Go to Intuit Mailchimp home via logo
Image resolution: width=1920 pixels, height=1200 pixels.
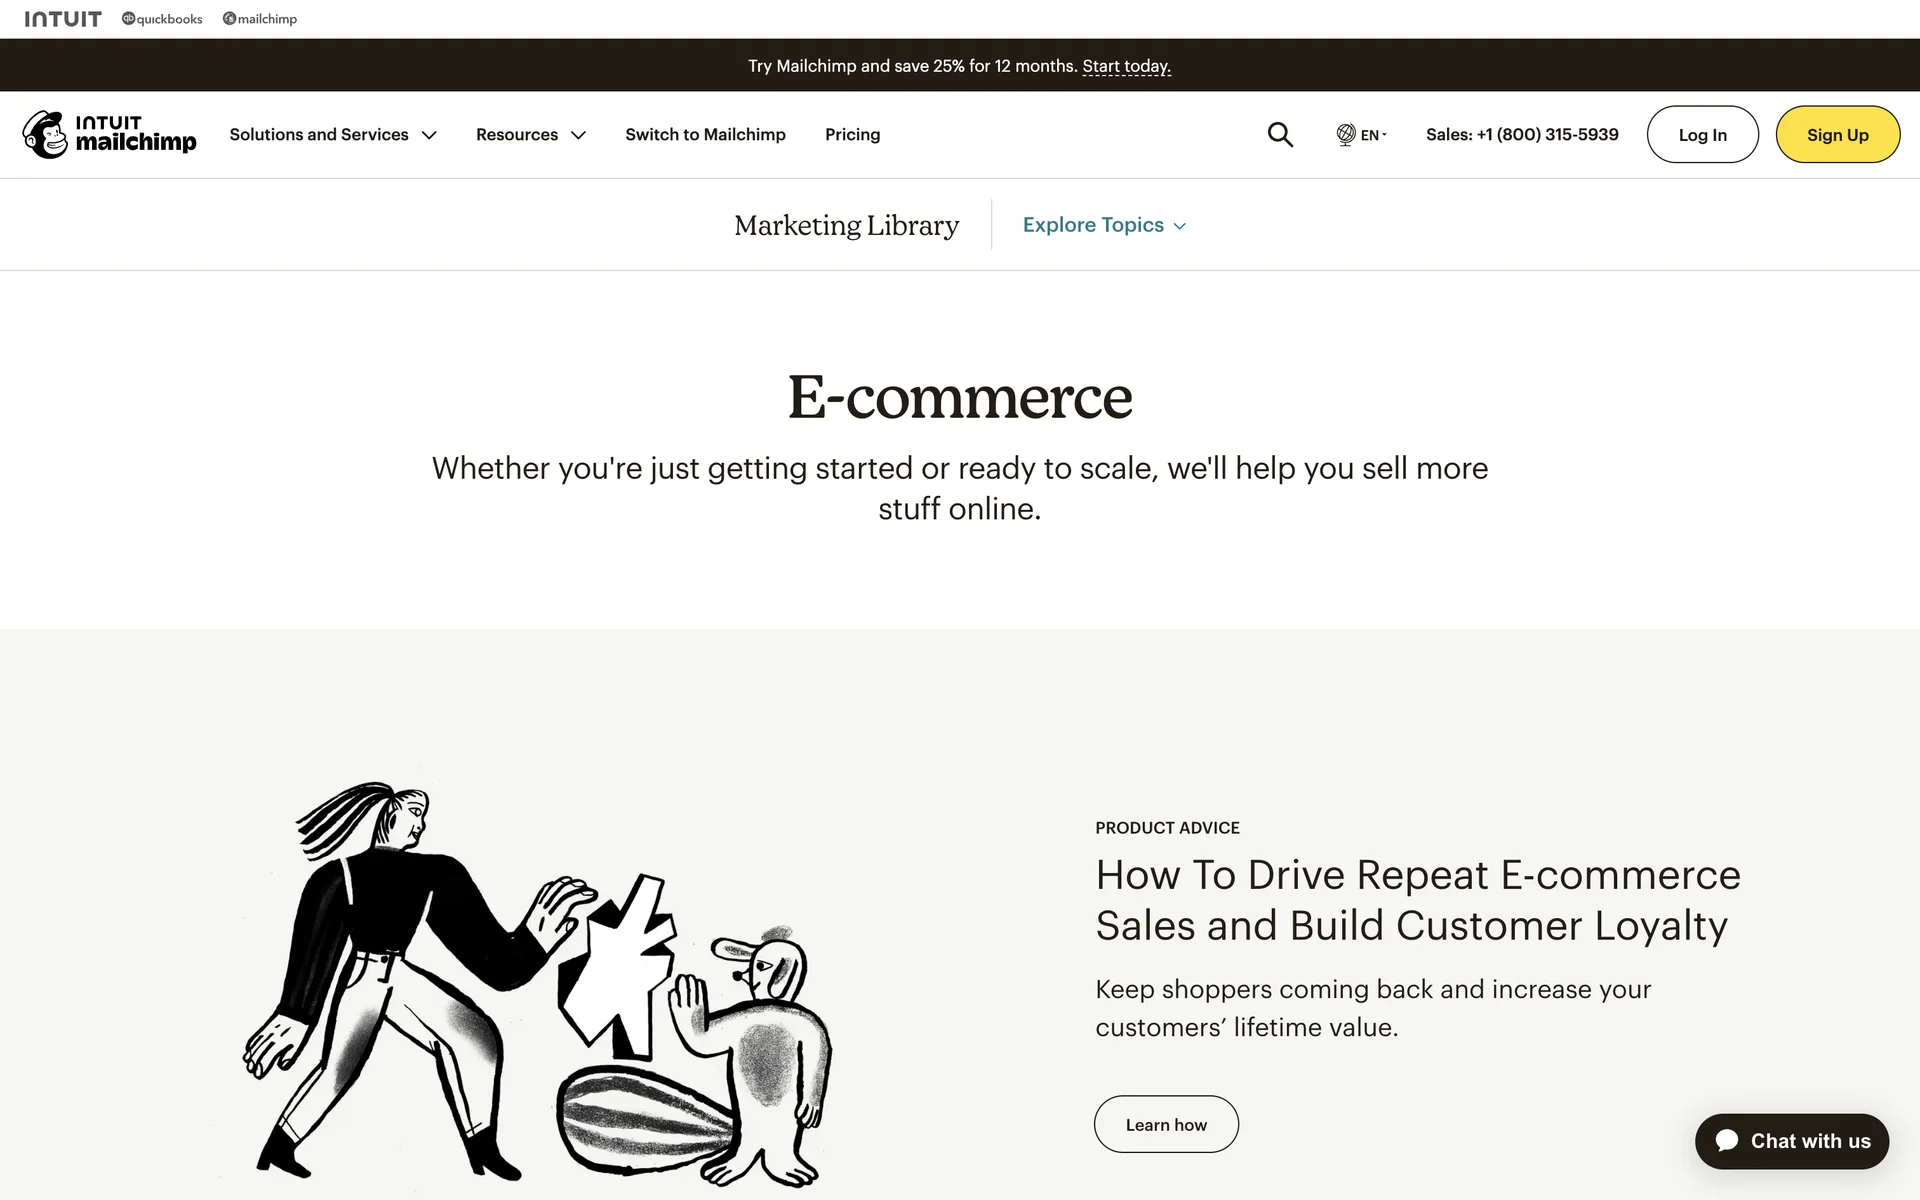pos(110,135)
